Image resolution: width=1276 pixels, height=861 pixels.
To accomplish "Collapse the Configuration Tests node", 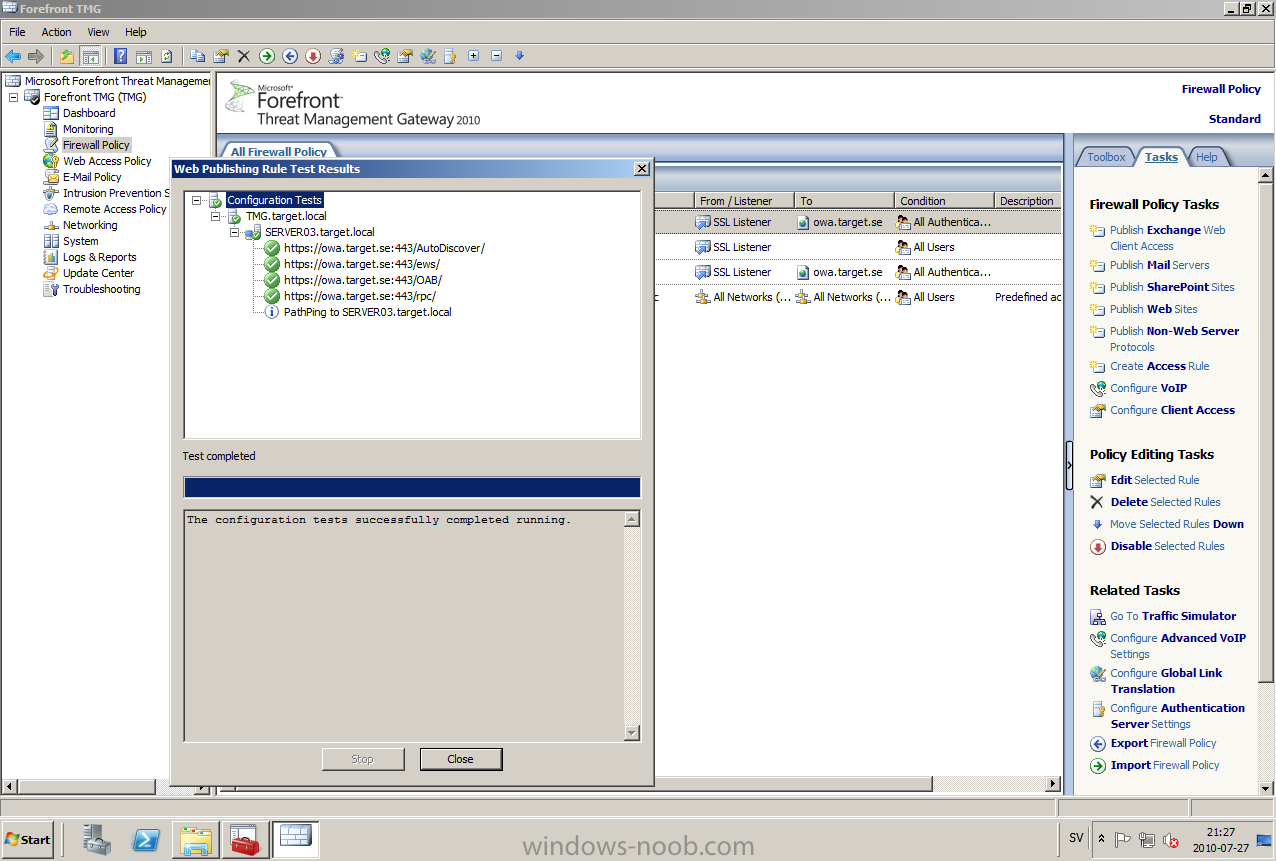I will (x=197, y=200).
